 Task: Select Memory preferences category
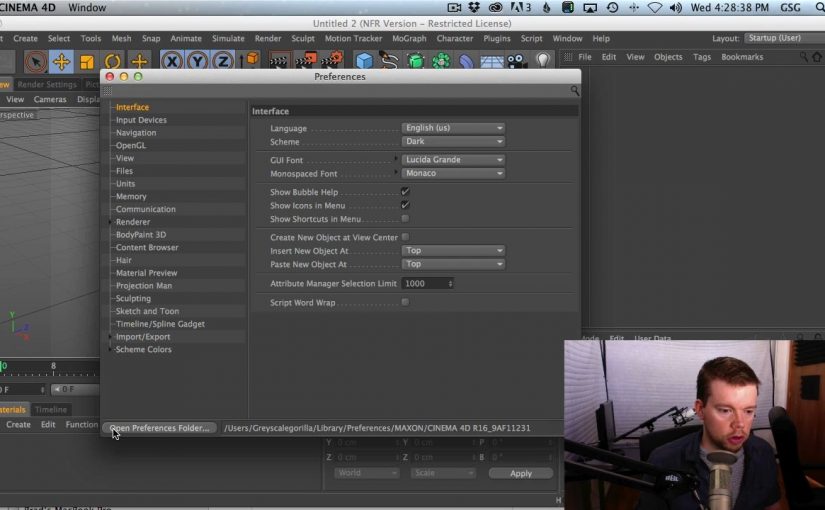point(131,196)
